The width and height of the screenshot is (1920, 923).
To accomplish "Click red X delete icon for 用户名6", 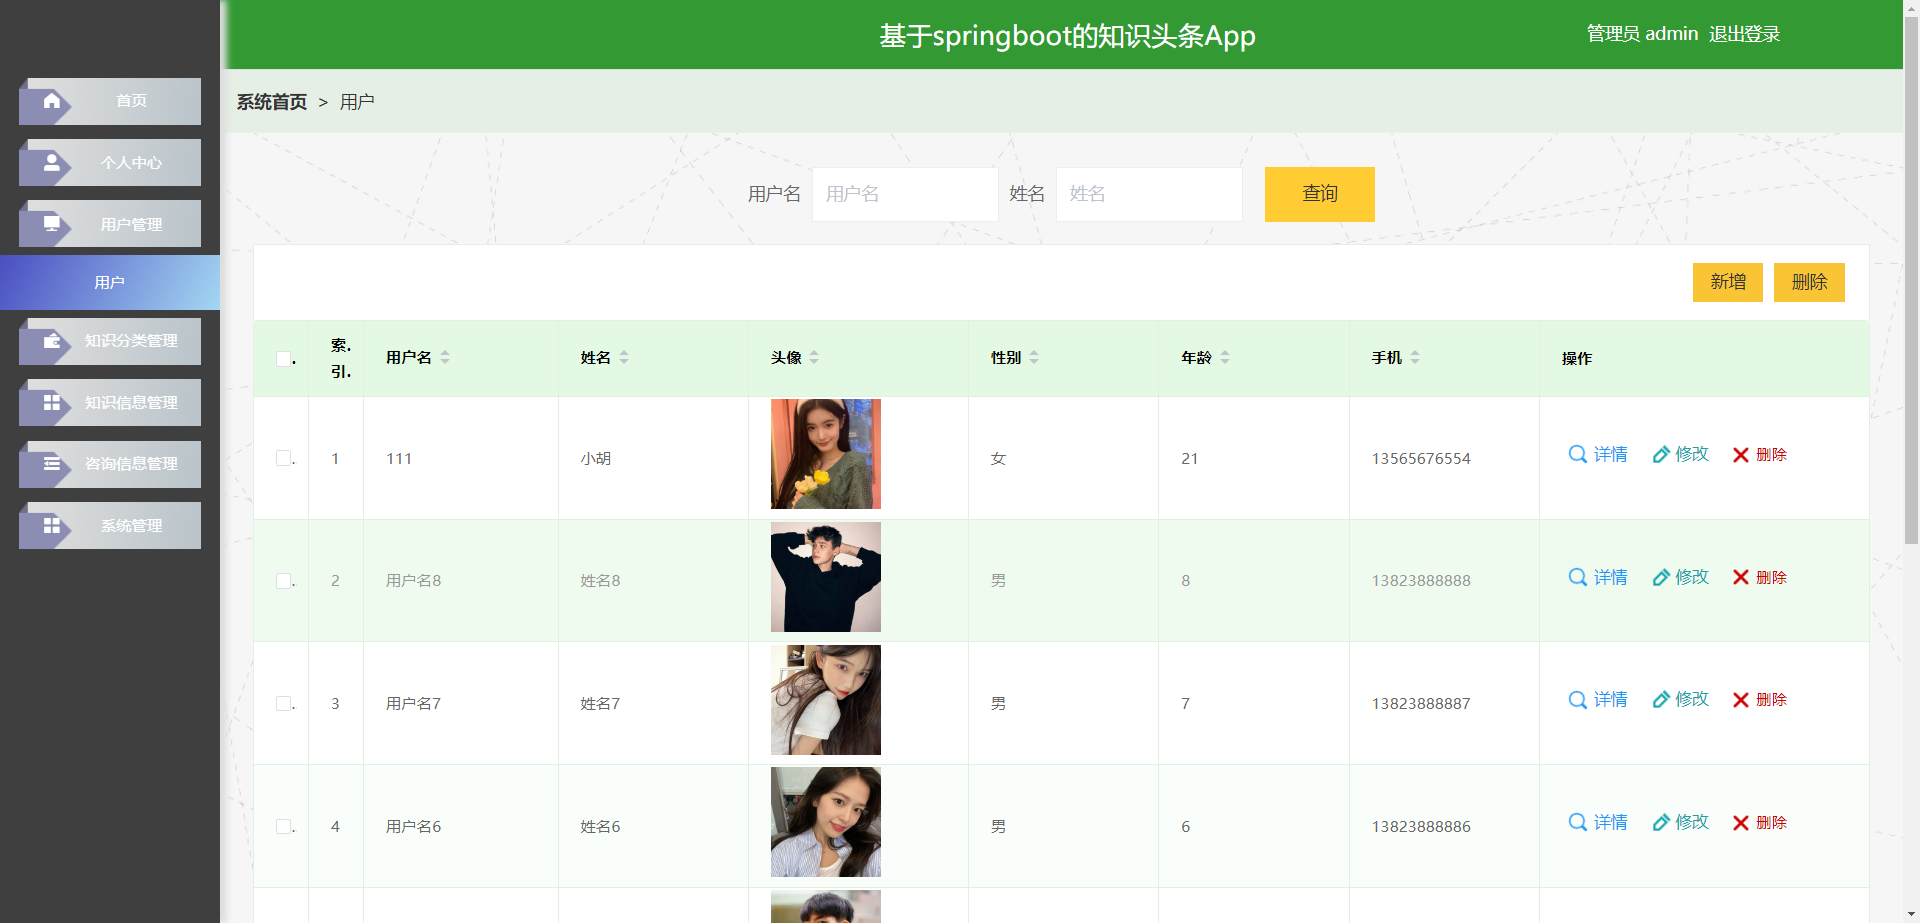I will pos(1741,823).
